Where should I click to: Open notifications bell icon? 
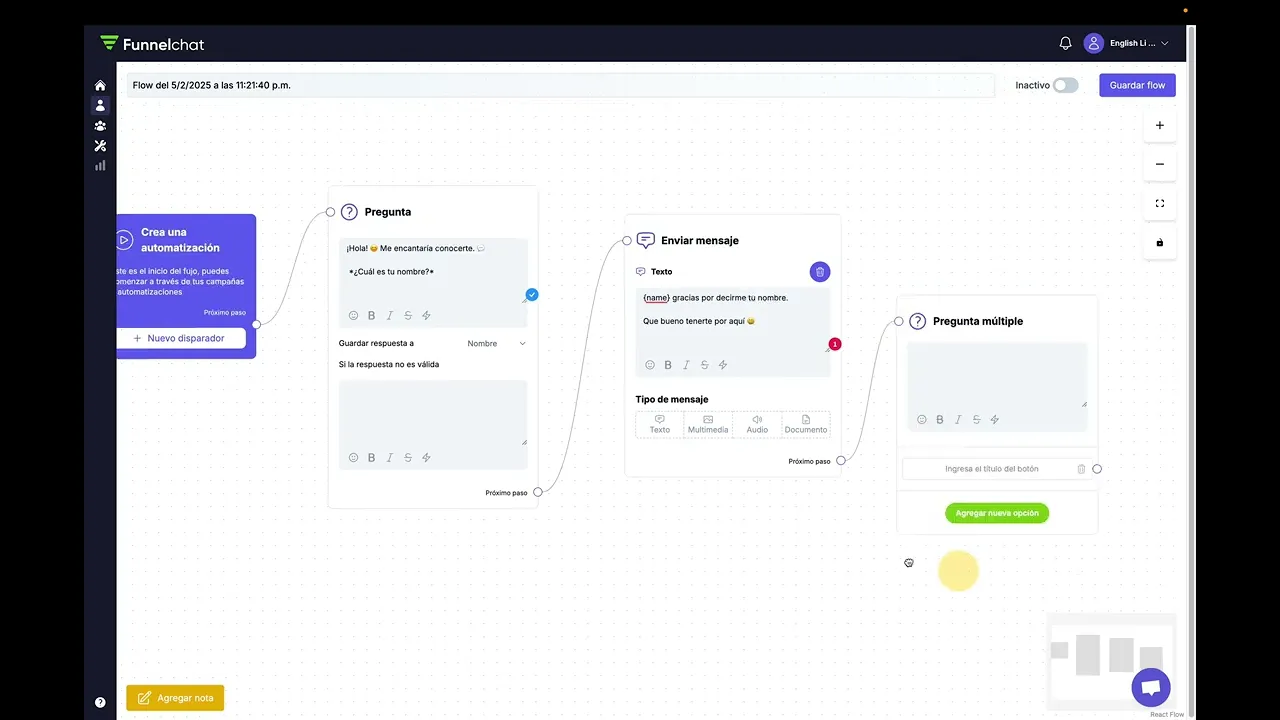click(1065, 43)
